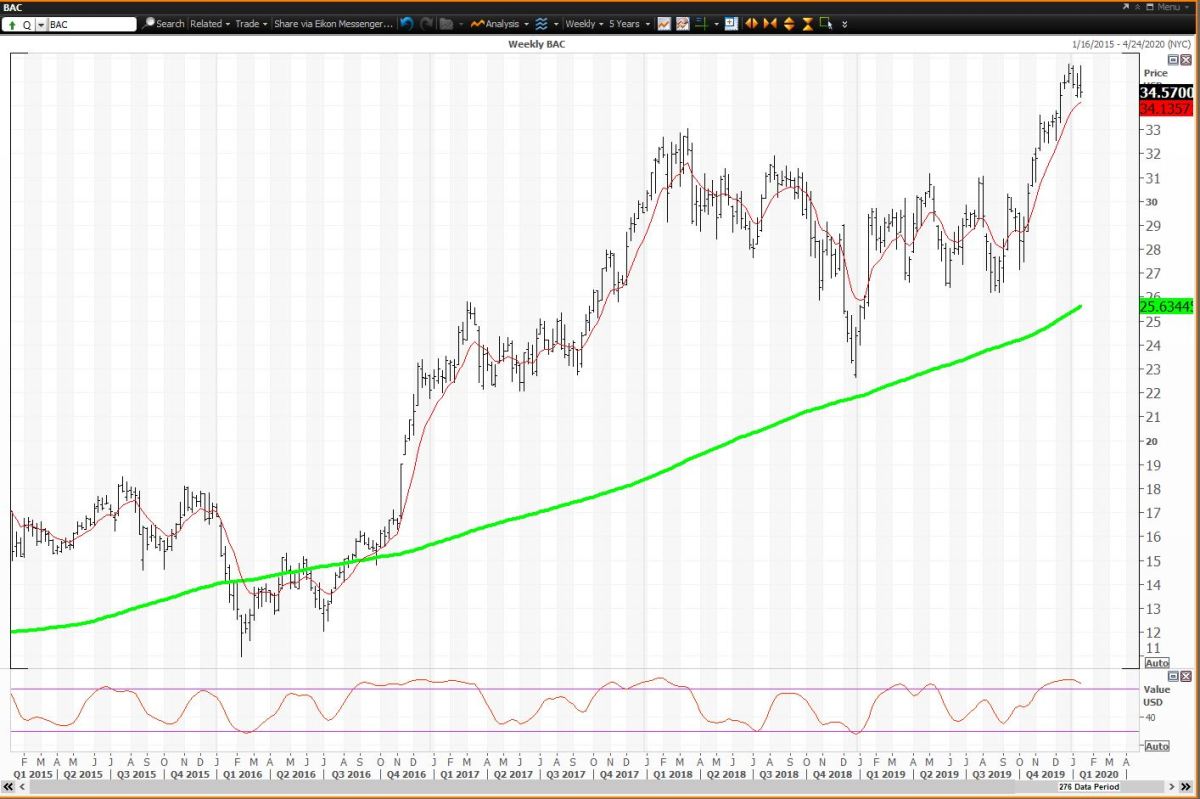Click the blue square plus icon in the toolbar
Image resolution: width=1200 pixels, height=799 pixels.
point(731,23)
